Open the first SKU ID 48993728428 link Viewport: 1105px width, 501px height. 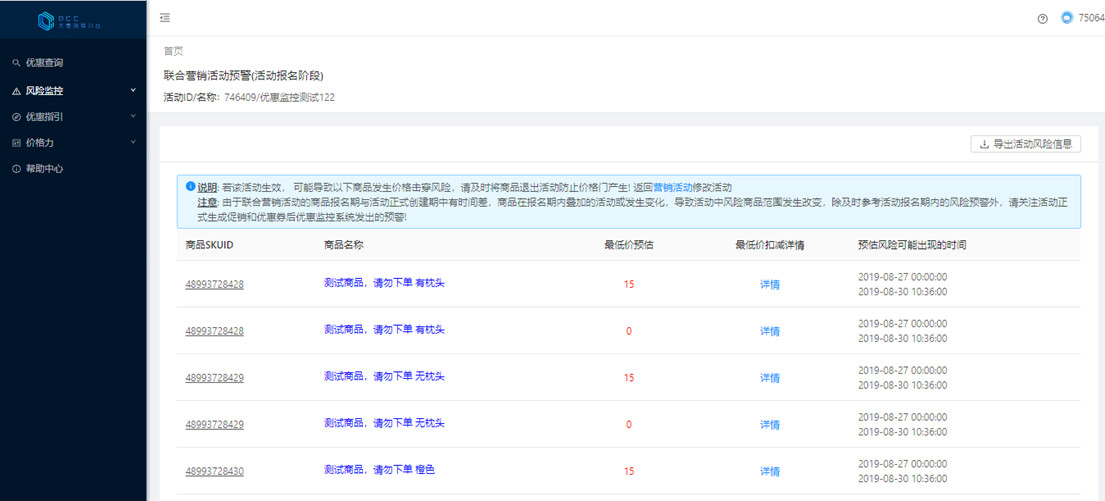pos(214,284)
